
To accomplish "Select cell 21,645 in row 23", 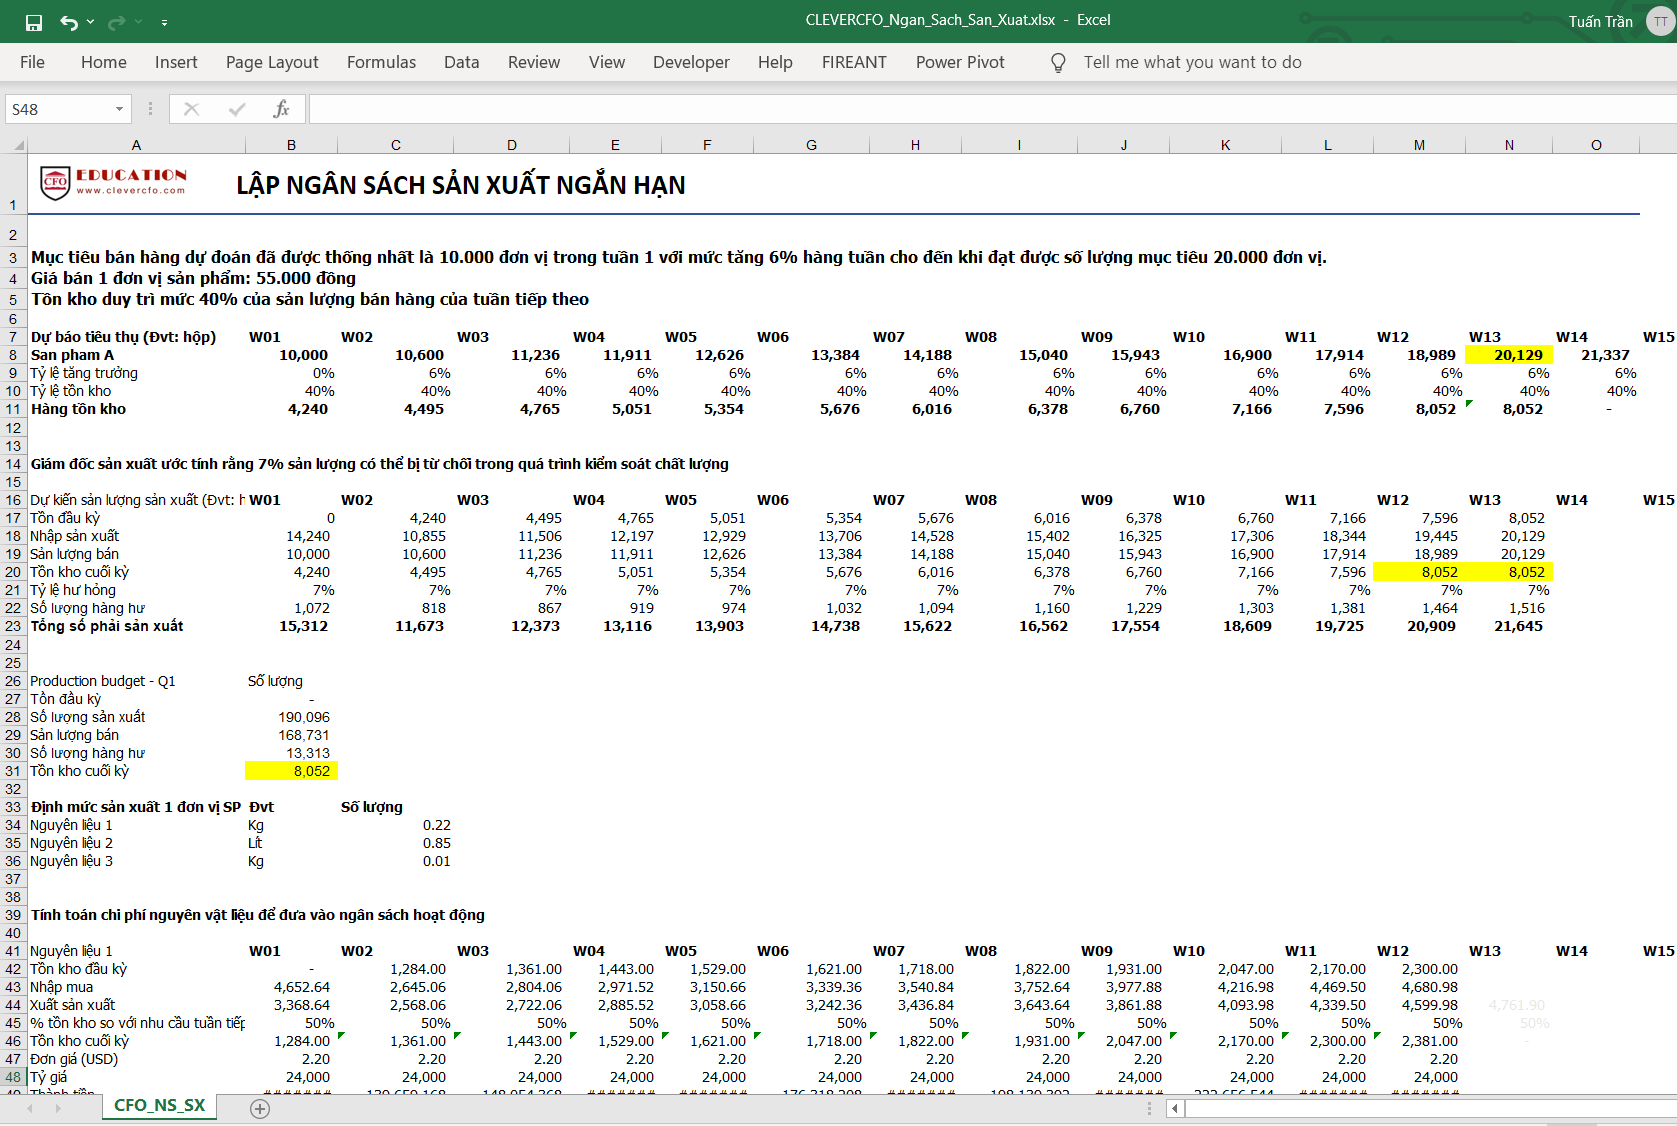I will pos(1509,626).
